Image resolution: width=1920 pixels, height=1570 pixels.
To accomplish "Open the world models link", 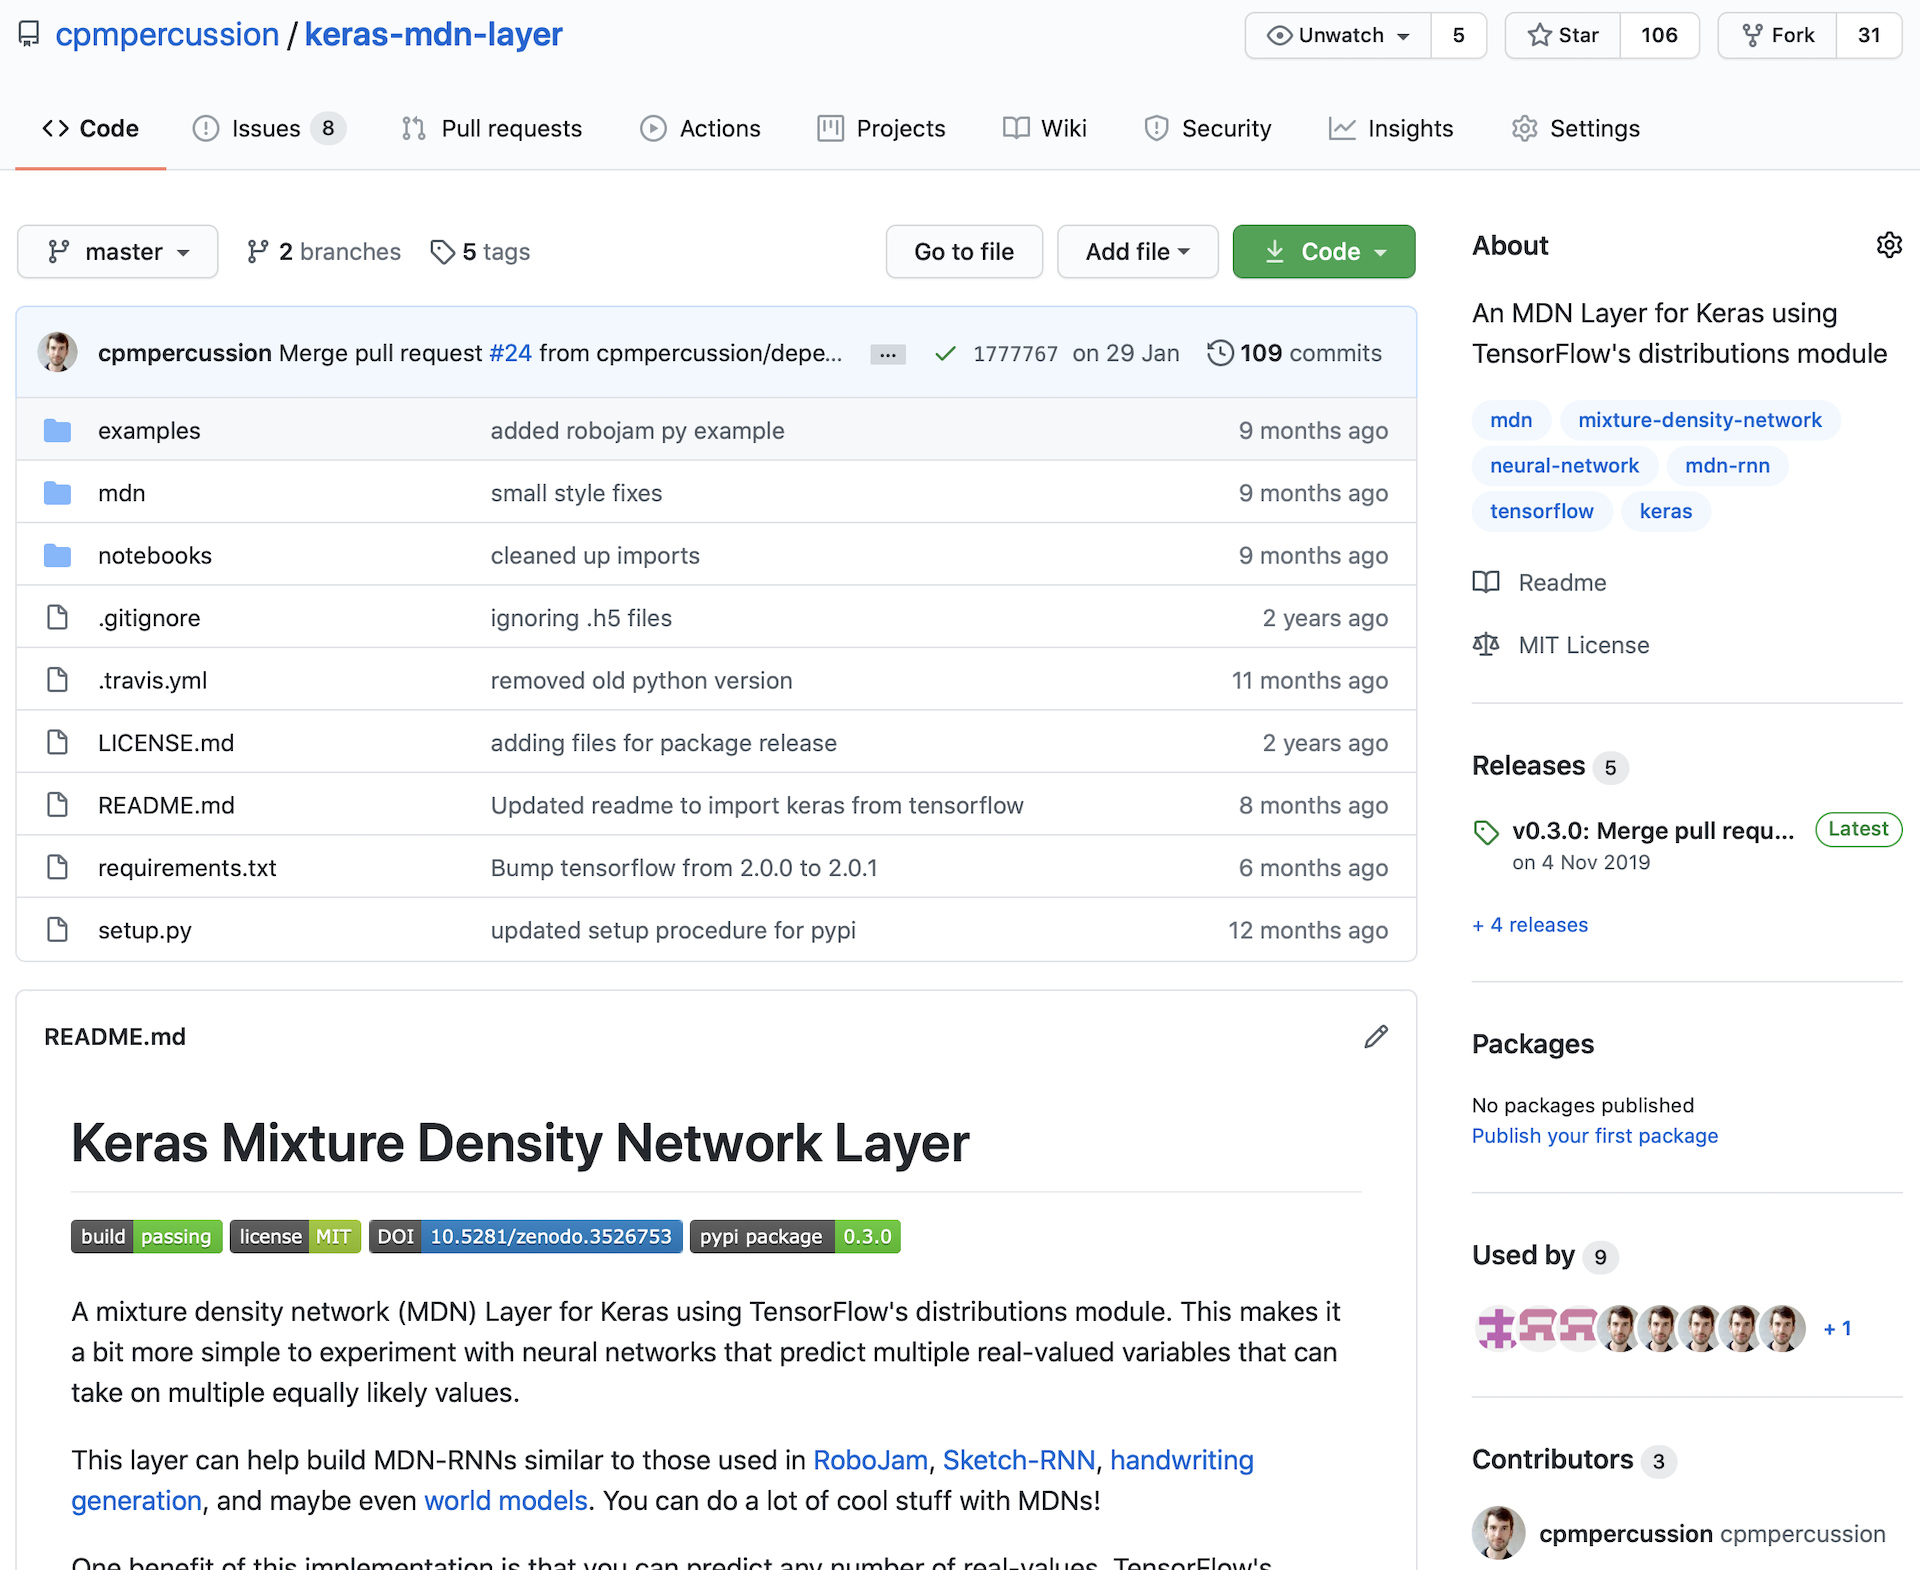I will (x=505, y=1501).
